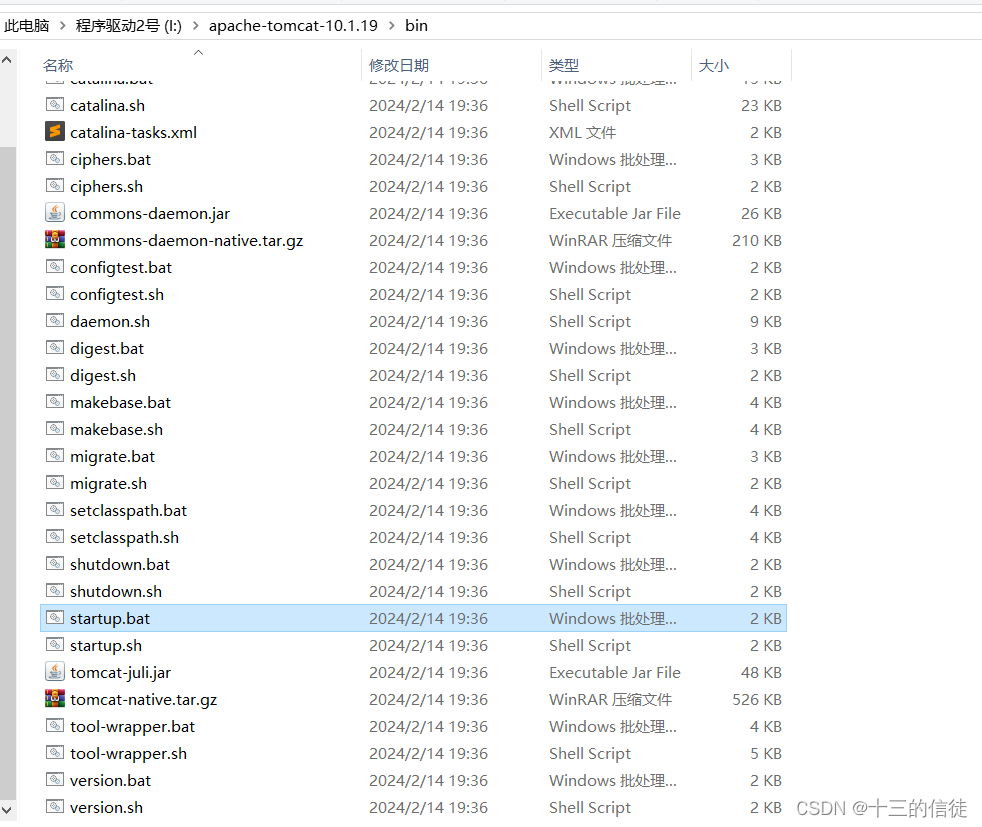This screenshot has height=827, width=982.
Task: Click the XML 文件 type cell
Action: click(x=582, y=133)
